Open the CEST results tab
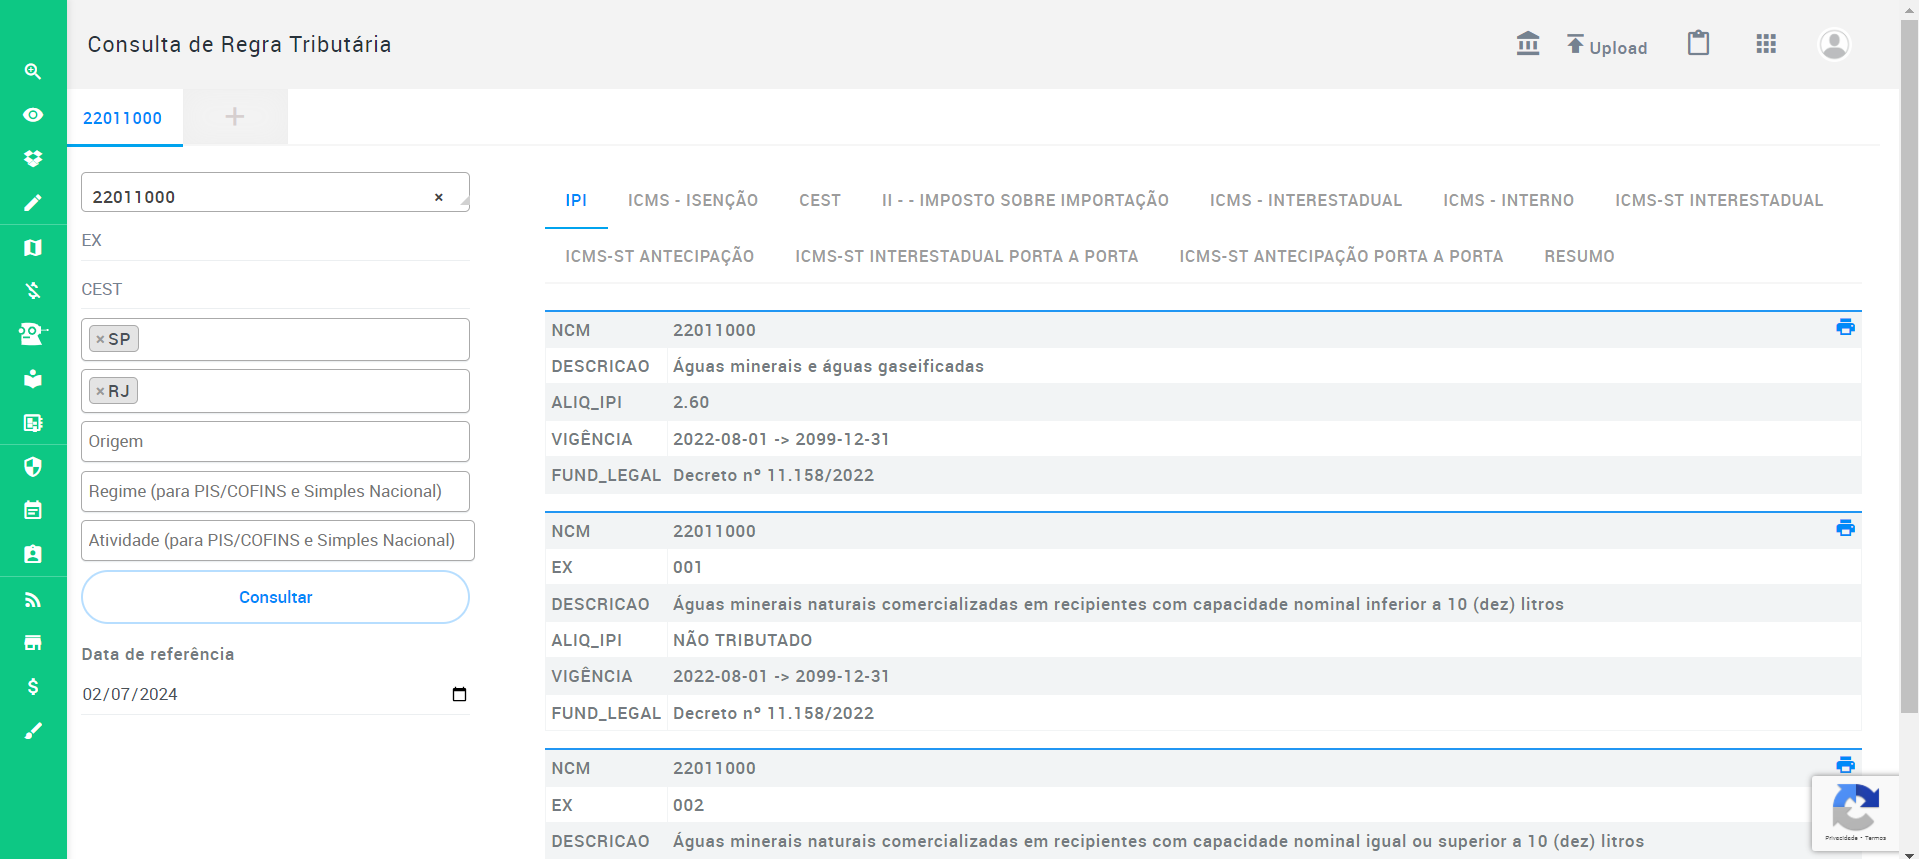 (820, 200)
